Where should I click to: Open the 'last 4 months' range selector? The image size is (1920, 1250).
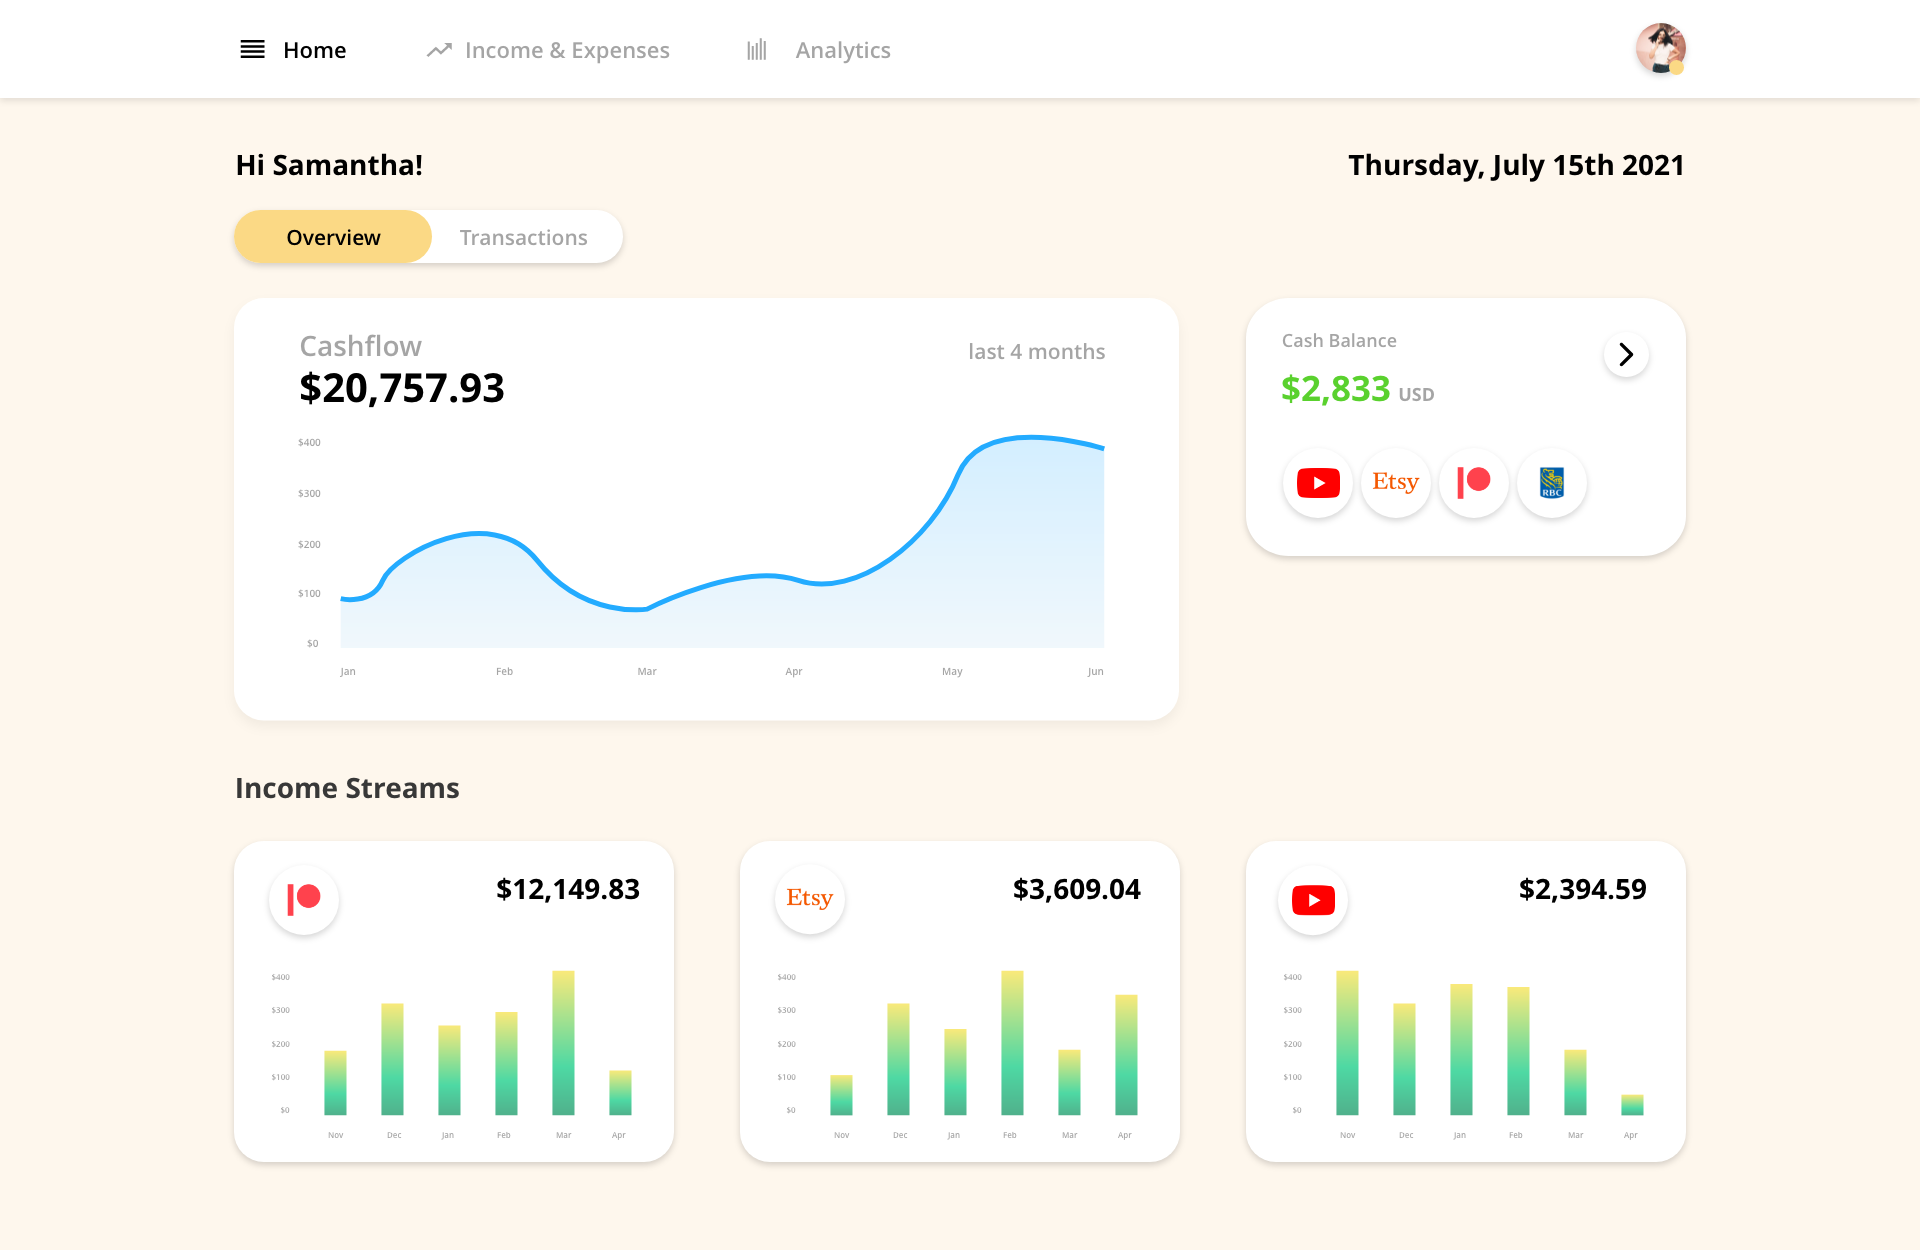1036,351
